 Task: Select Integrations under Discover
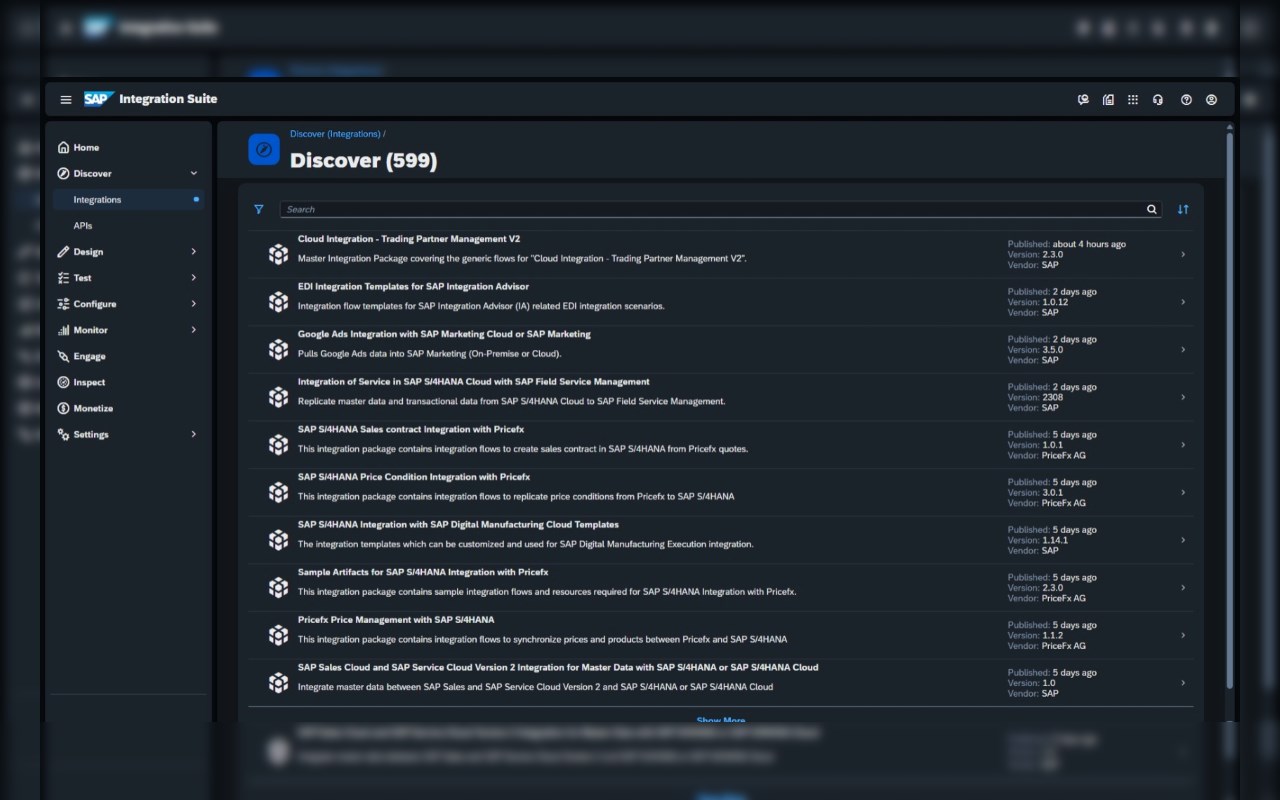coord(128,200)
